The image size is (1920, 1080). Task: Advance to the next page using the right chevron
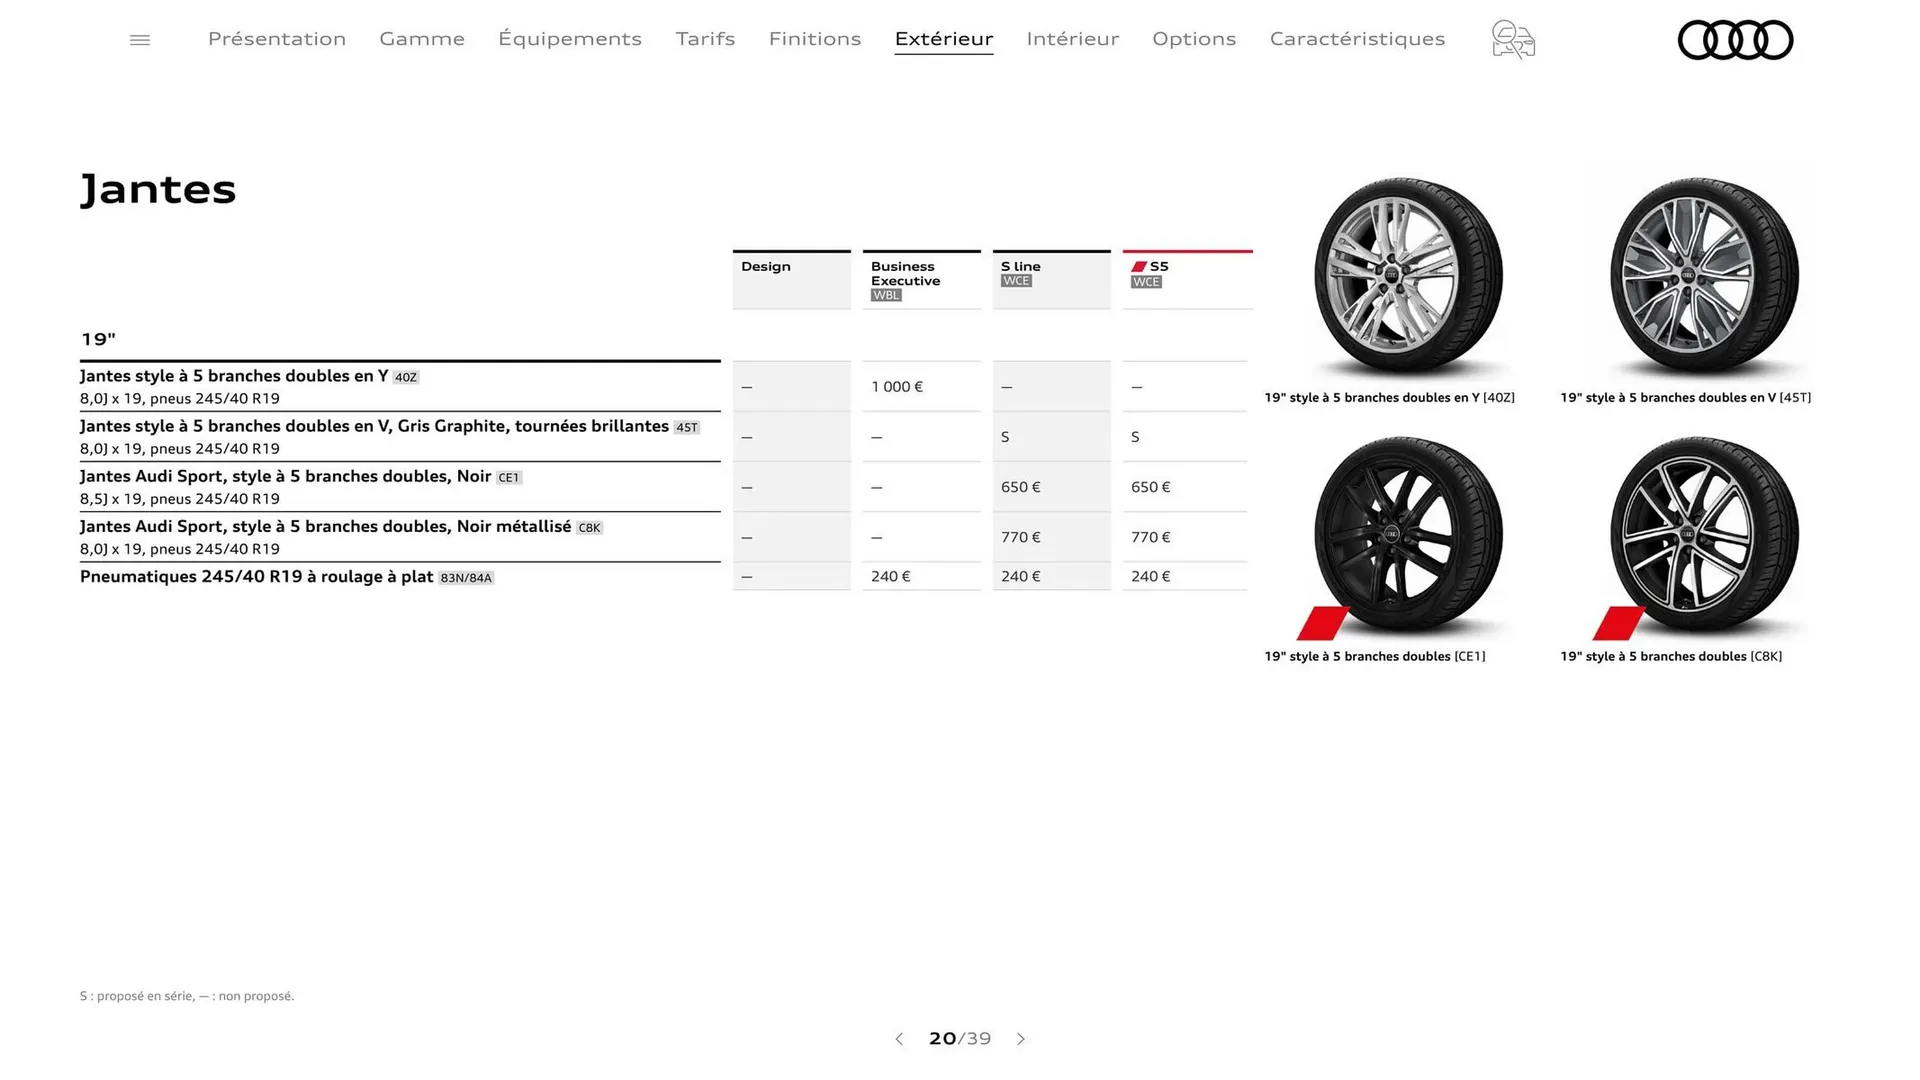click(1021, 1039)
